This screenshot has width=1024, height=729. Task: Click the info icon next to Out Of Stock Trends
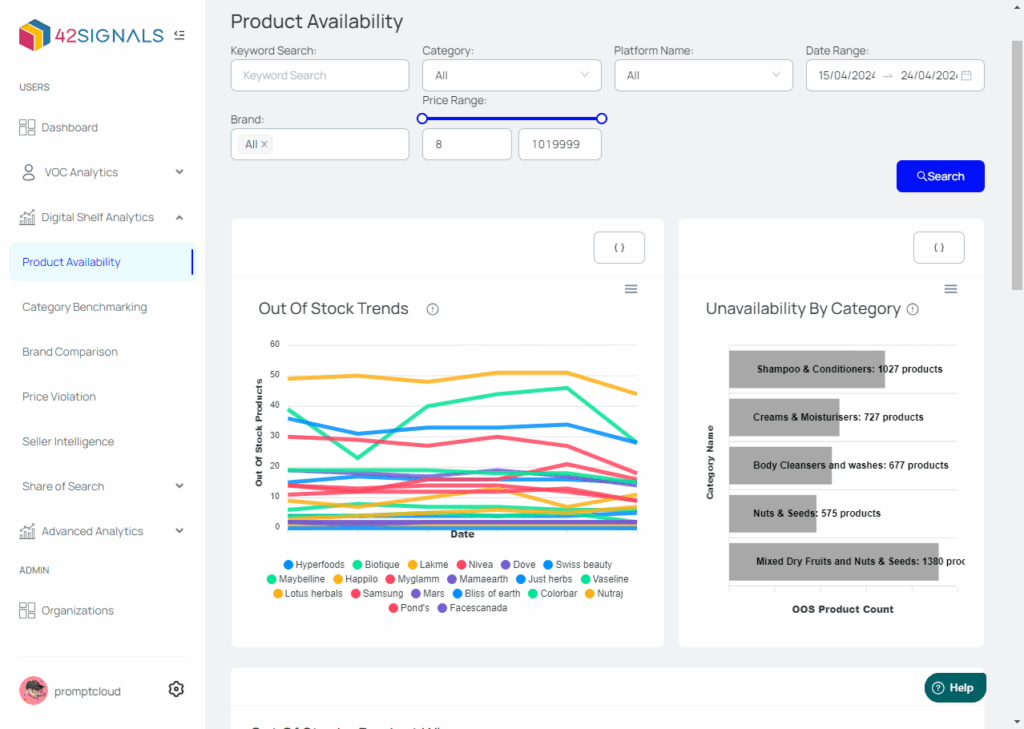click(432, 309)
